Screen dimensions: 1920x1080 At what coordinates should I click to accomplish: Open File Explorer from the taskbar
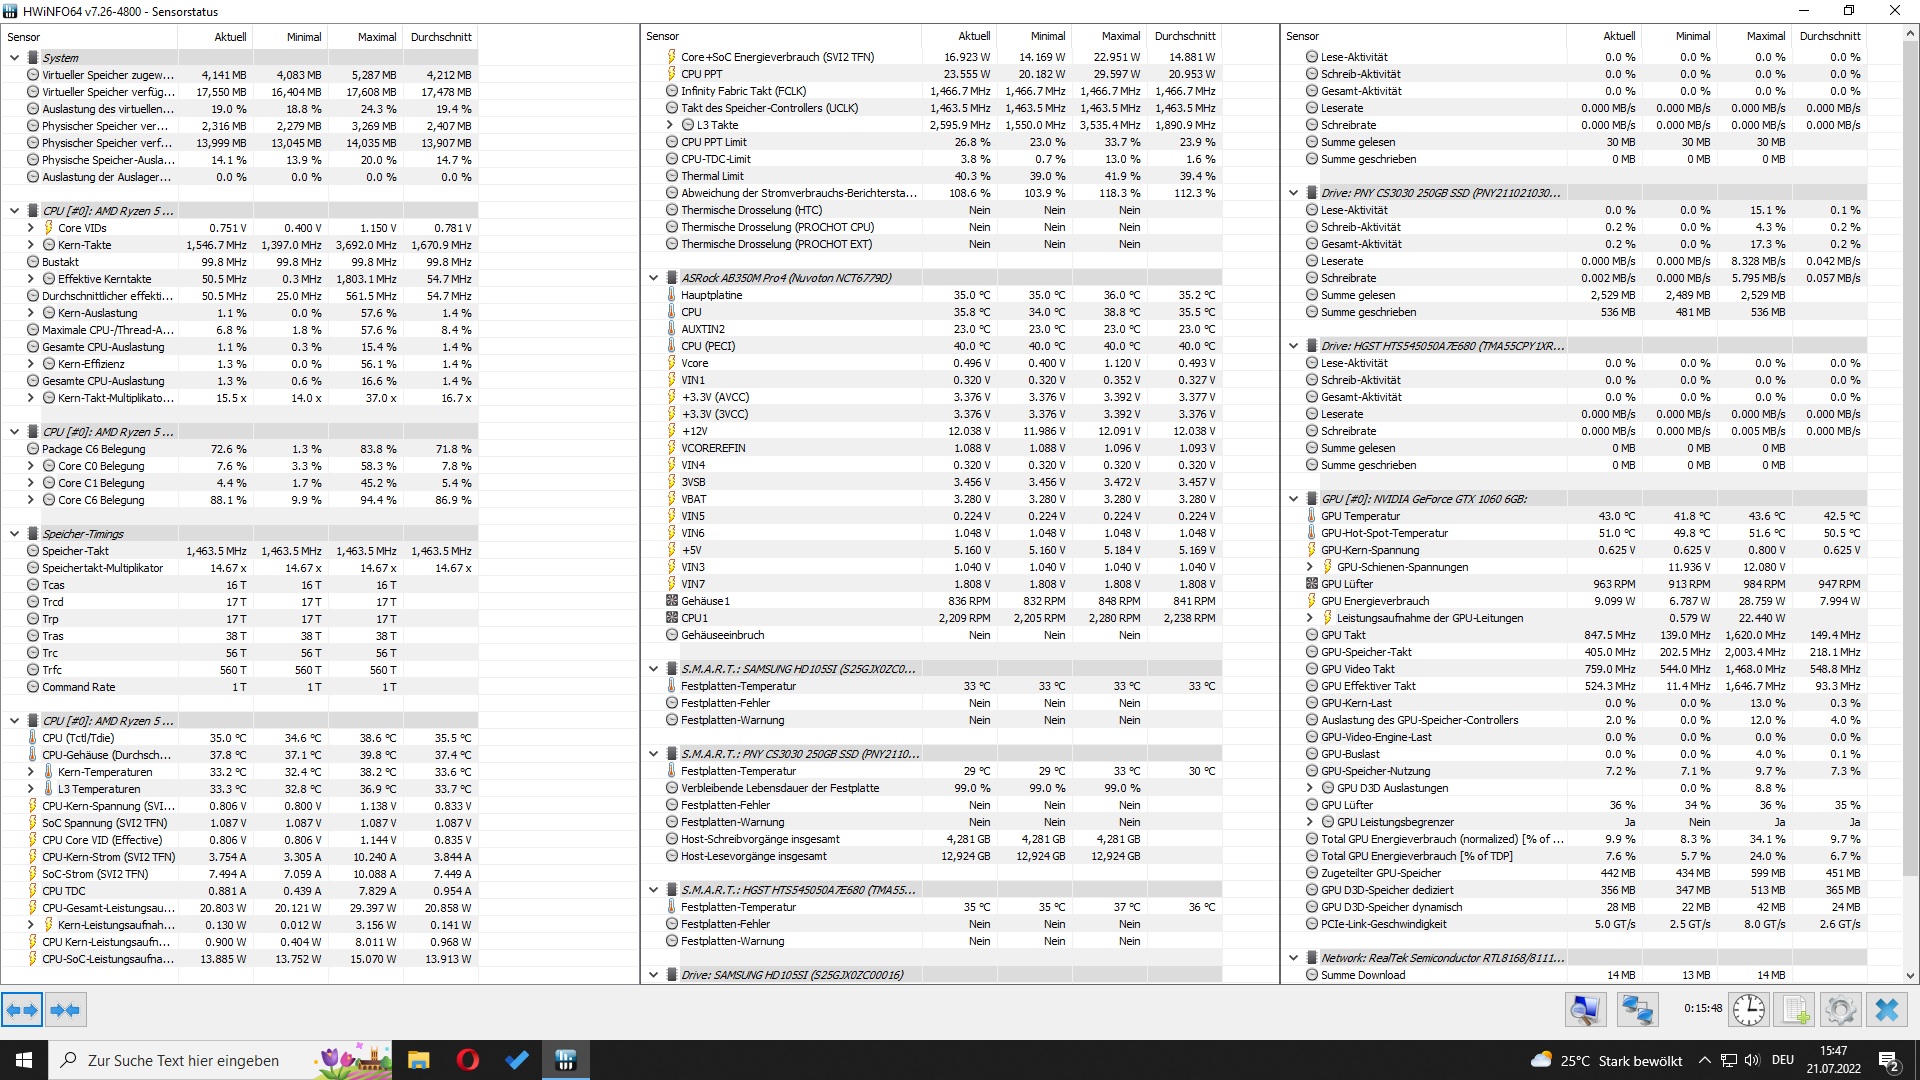(418, 1060)
